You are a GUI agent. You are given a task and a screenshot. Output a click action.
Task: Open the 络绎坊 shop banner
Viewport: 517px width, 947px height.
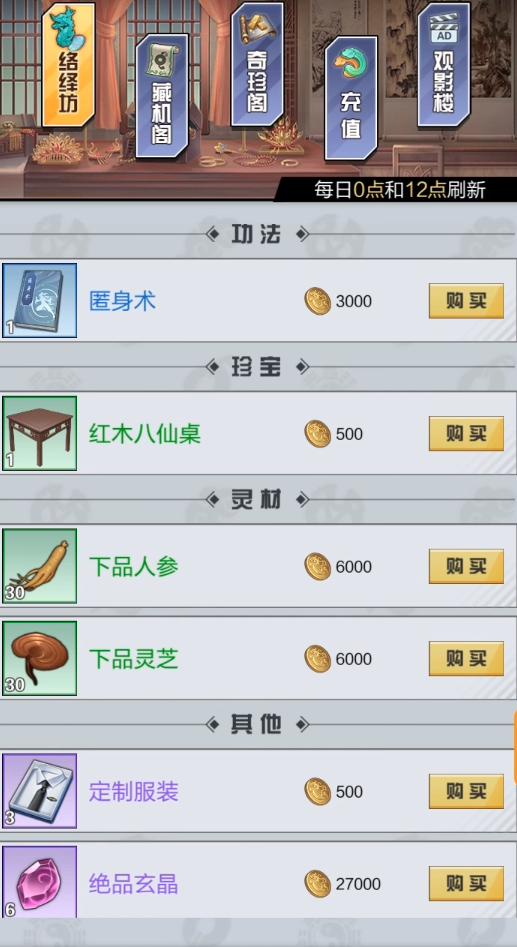[68, 65]
